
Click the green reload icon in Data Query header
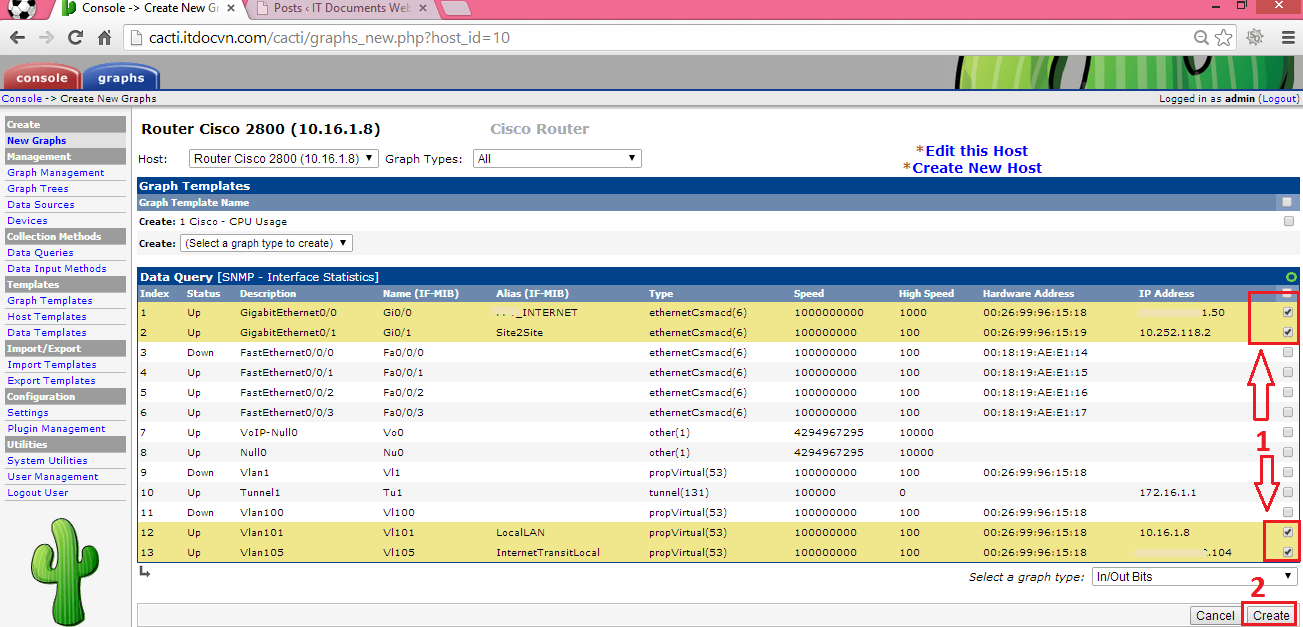pyautogui.click(x=1291, y=277)
